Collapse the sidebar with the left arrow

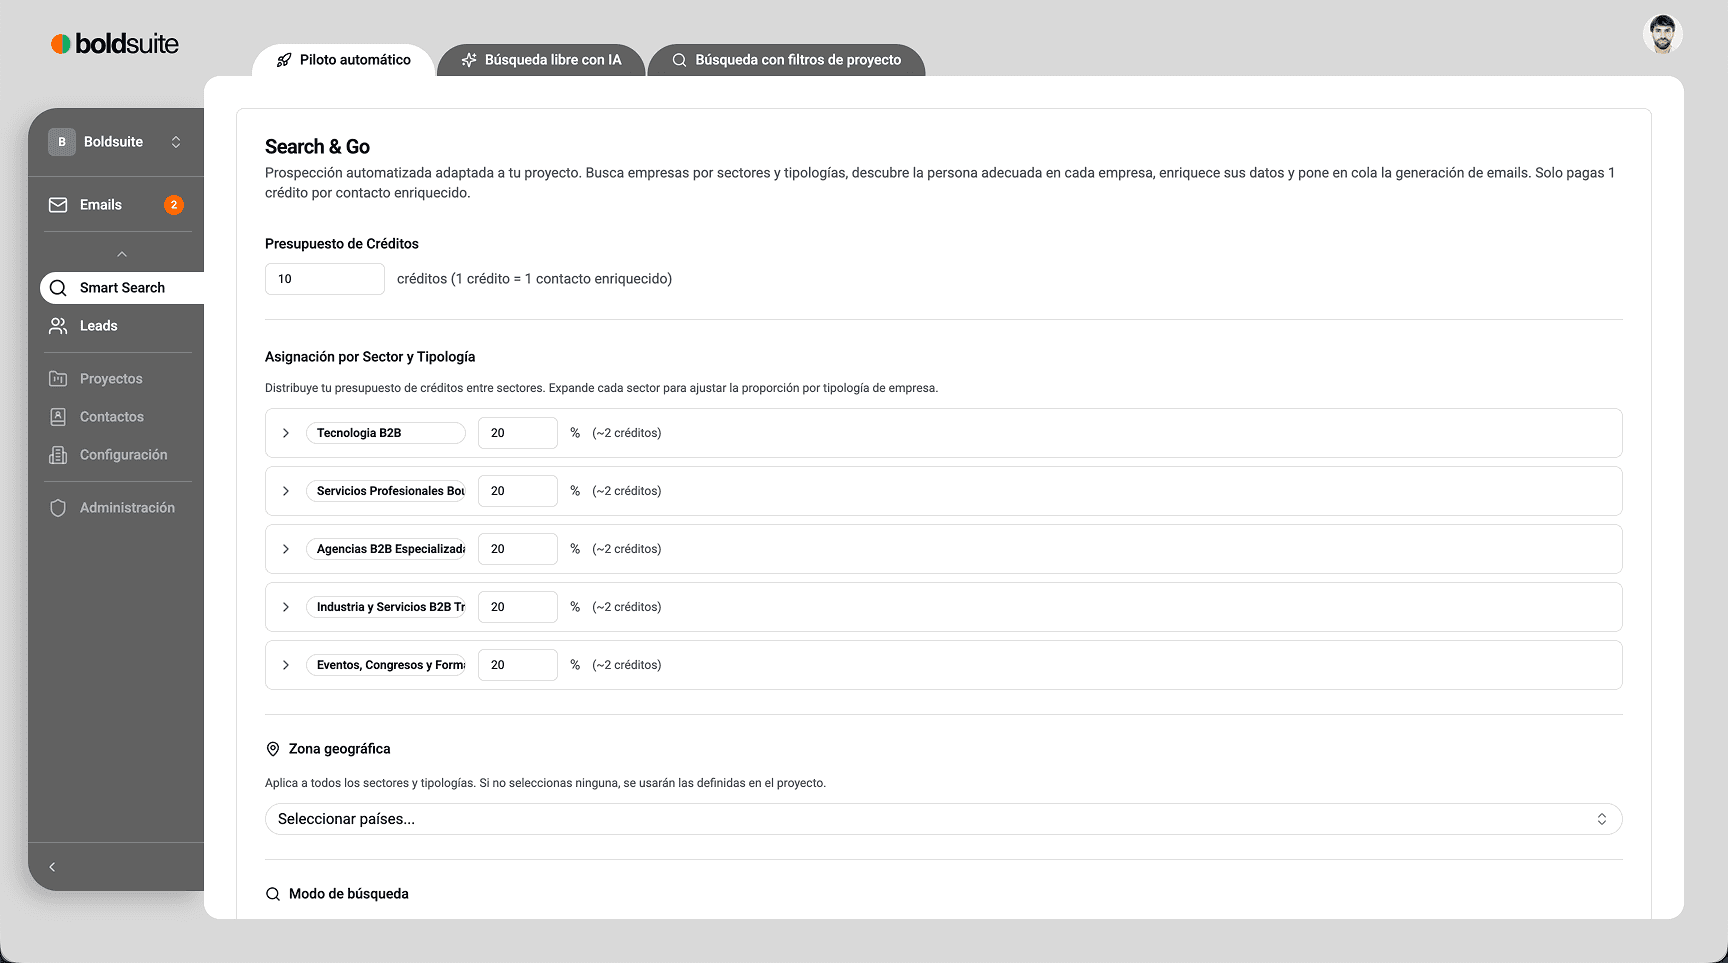coord(52,867)
